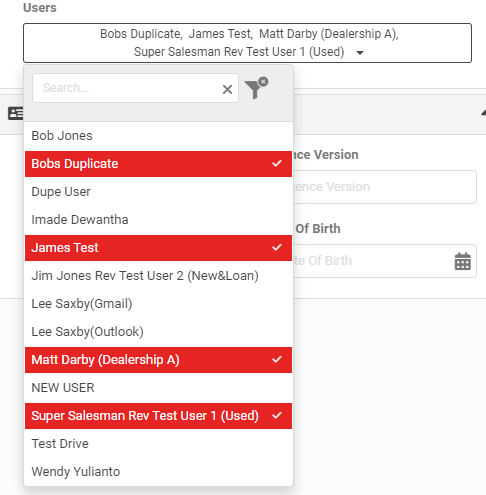Click the Licence Version input field
This screenshot has width=486, height=495.
tap(385, 187)
